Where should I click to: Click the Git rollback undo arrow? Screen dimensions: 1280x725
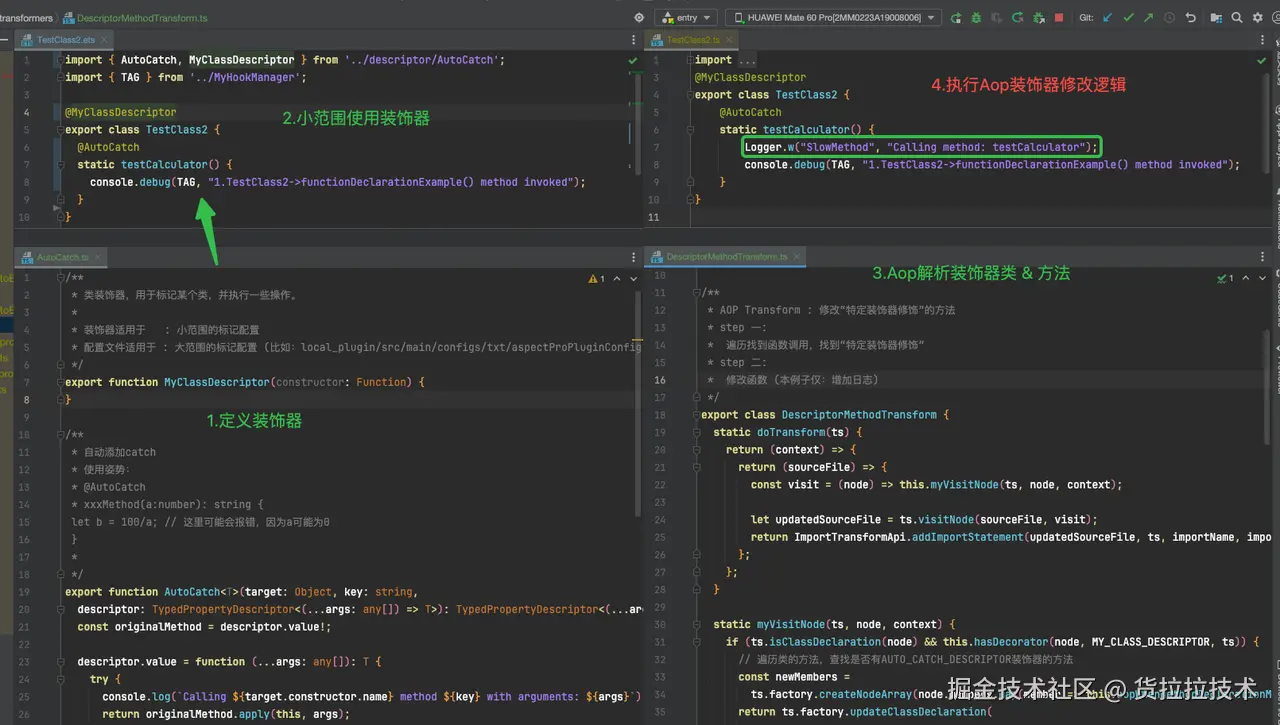tap(1190, 18)
